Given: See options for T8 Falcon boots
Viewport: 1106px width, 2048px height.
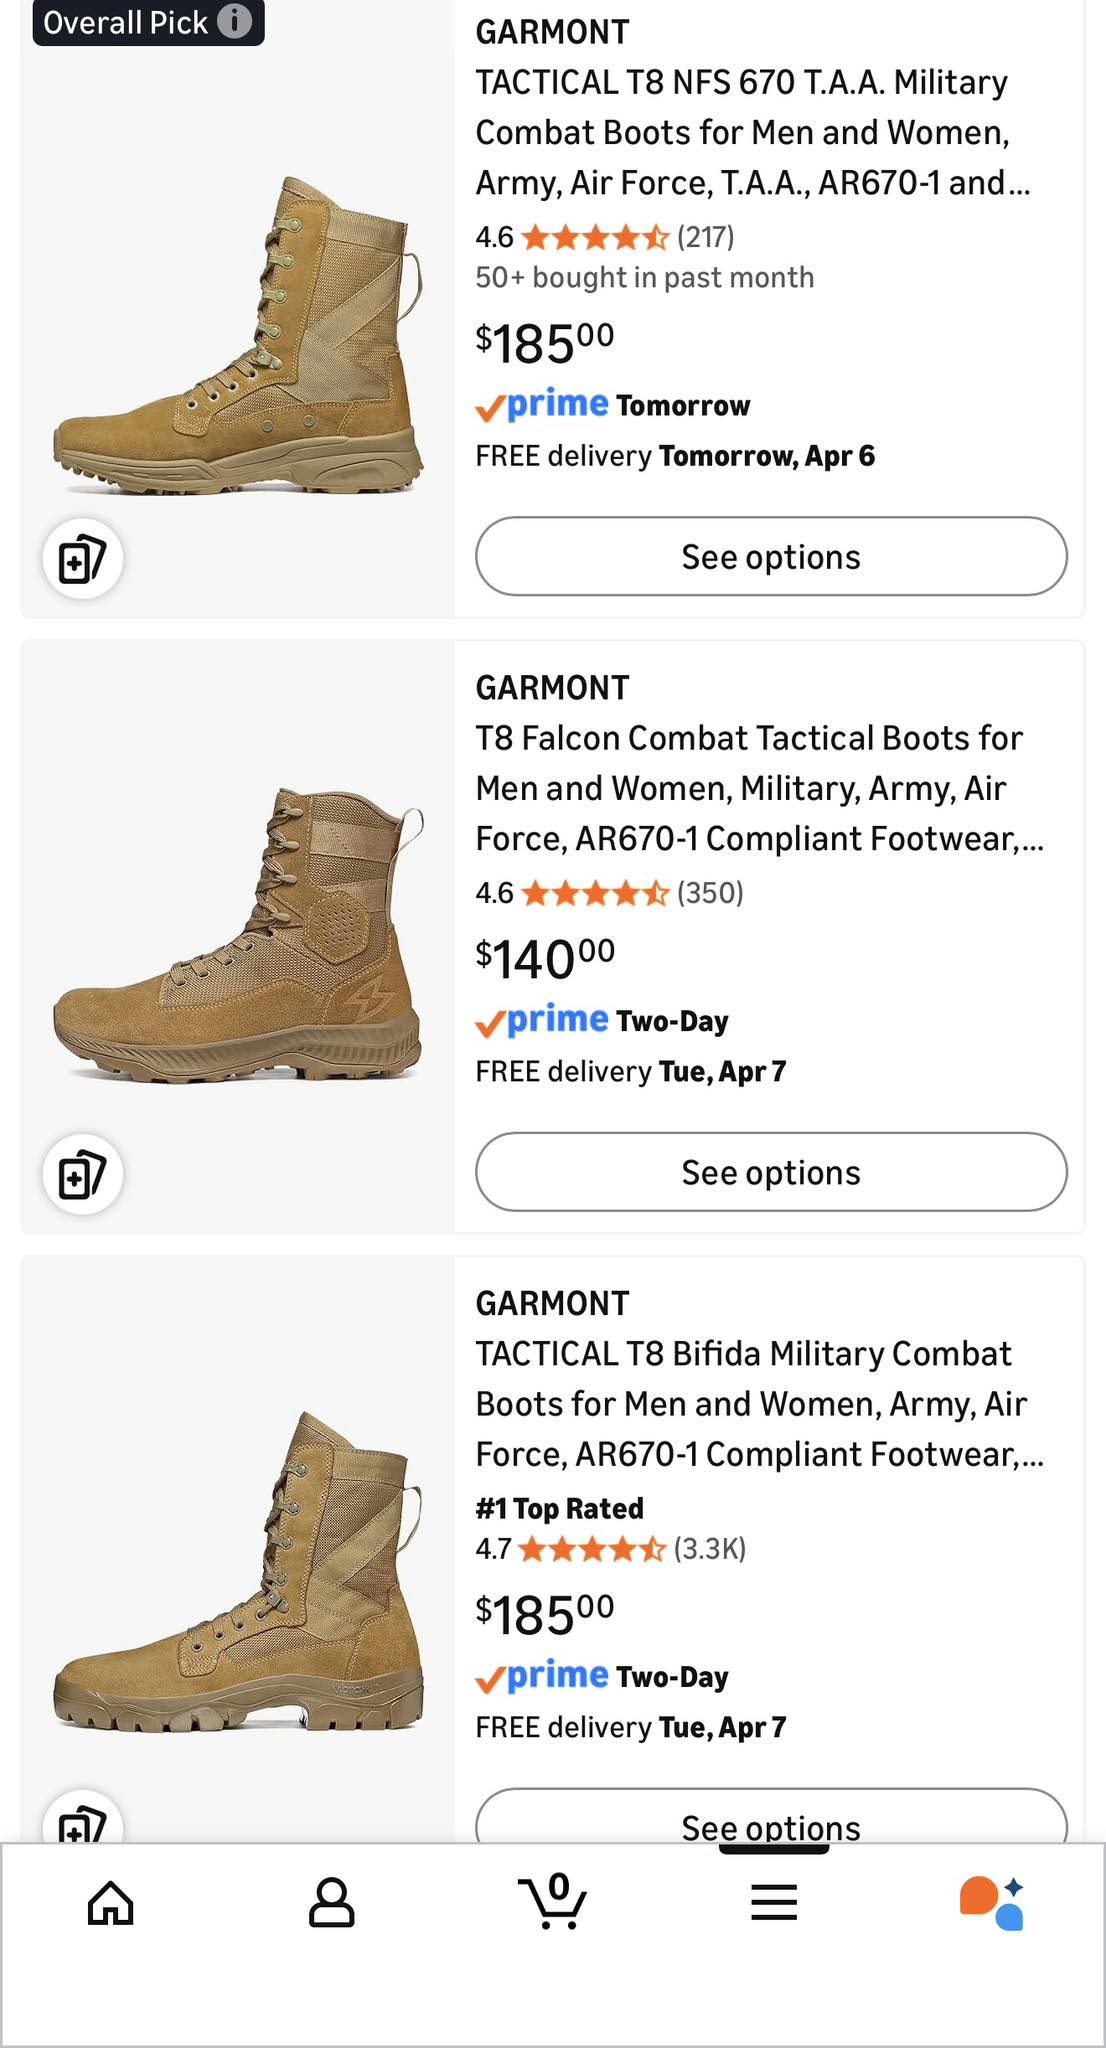Looking at the screenshot, I should 771,1172.
